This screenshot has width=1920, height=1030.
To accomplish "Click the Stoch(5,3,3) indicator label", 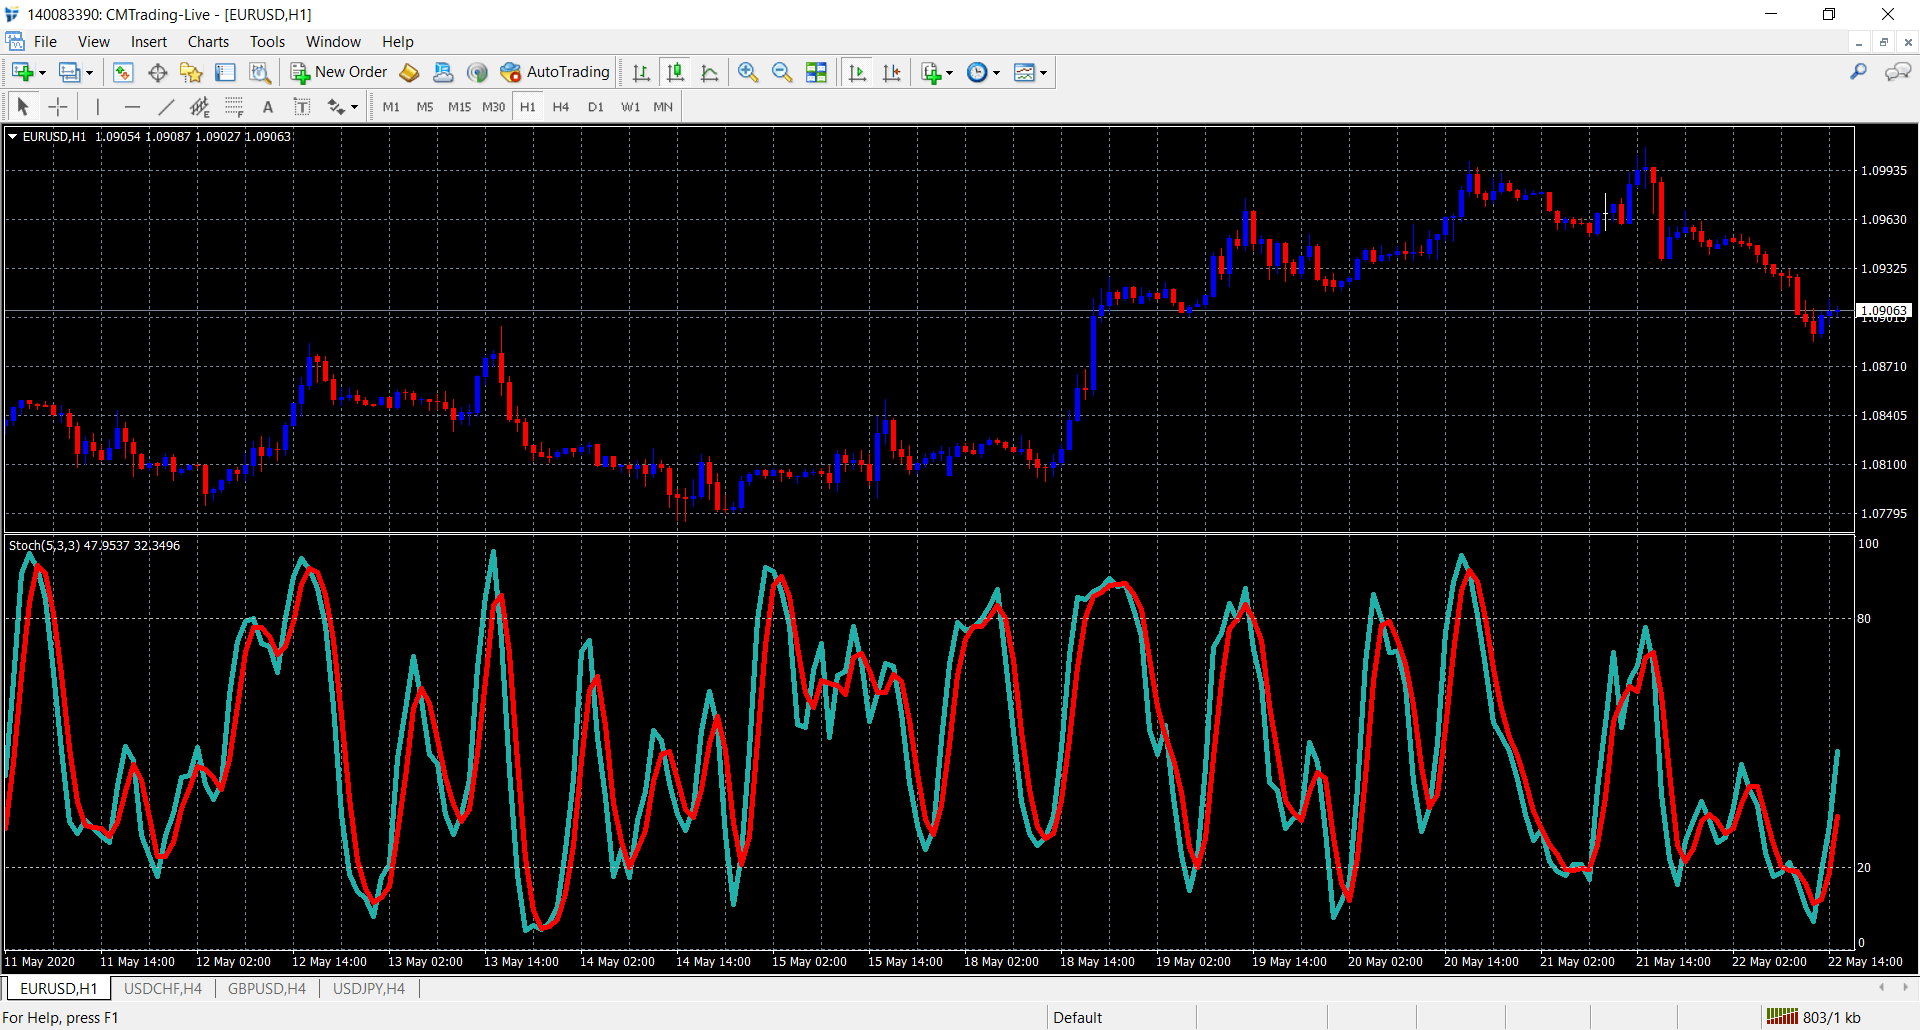I will [x=44, y=545].
